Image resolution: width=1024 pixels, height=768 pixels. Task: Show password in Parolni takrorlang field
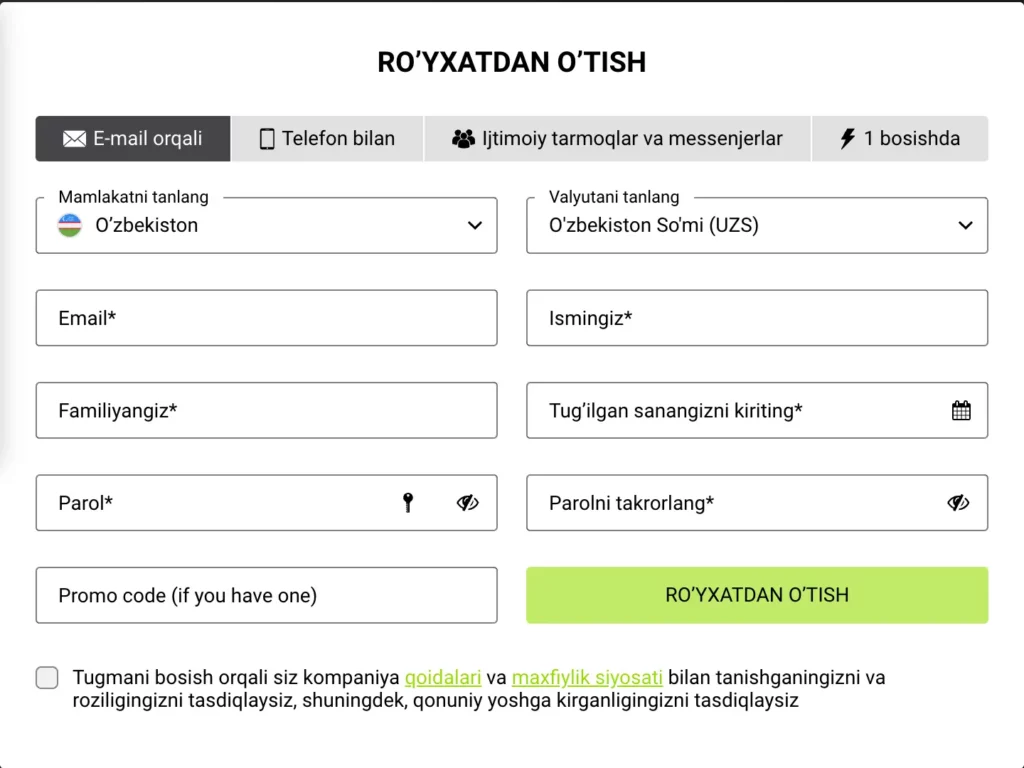pyautogui.click(x=958, y=503)
